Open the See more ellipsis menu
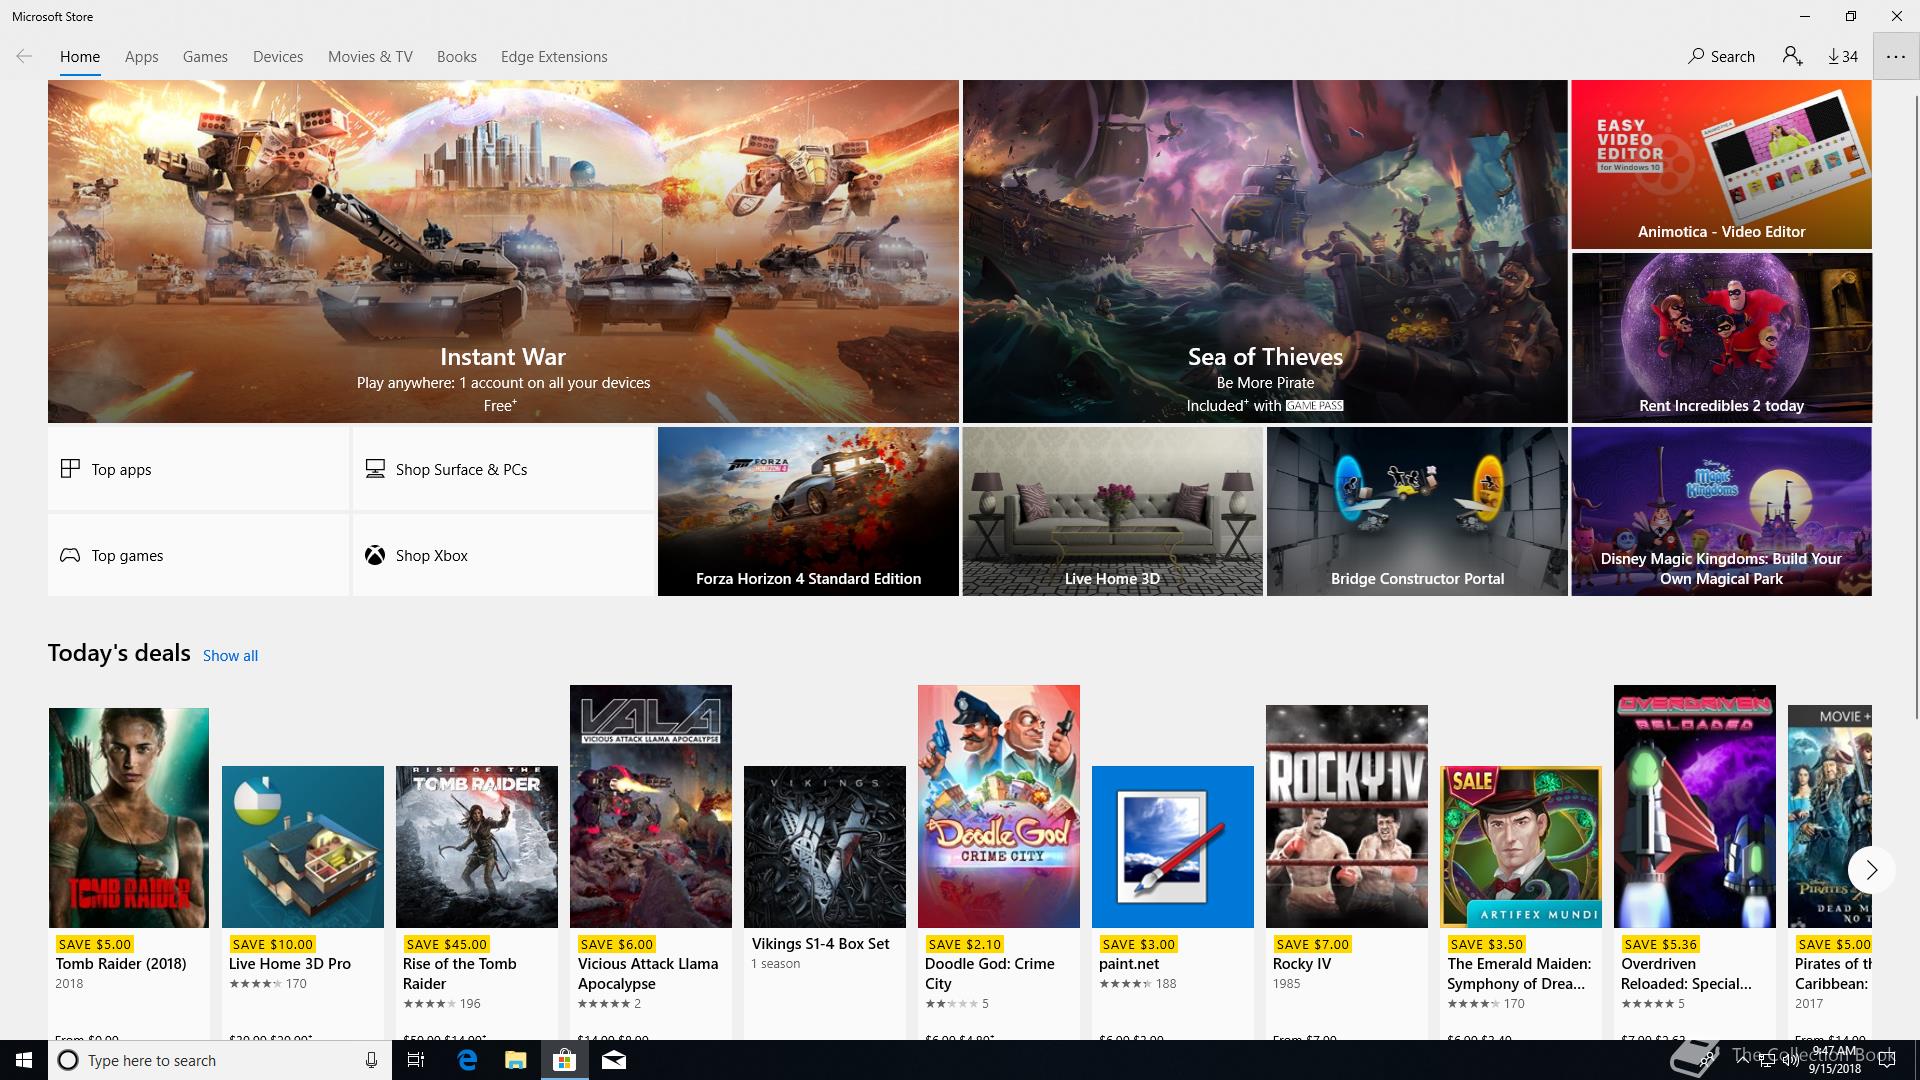The width and height of the screenshot is (1920, 1080). pyautogui.click(x=1896, y=56)
